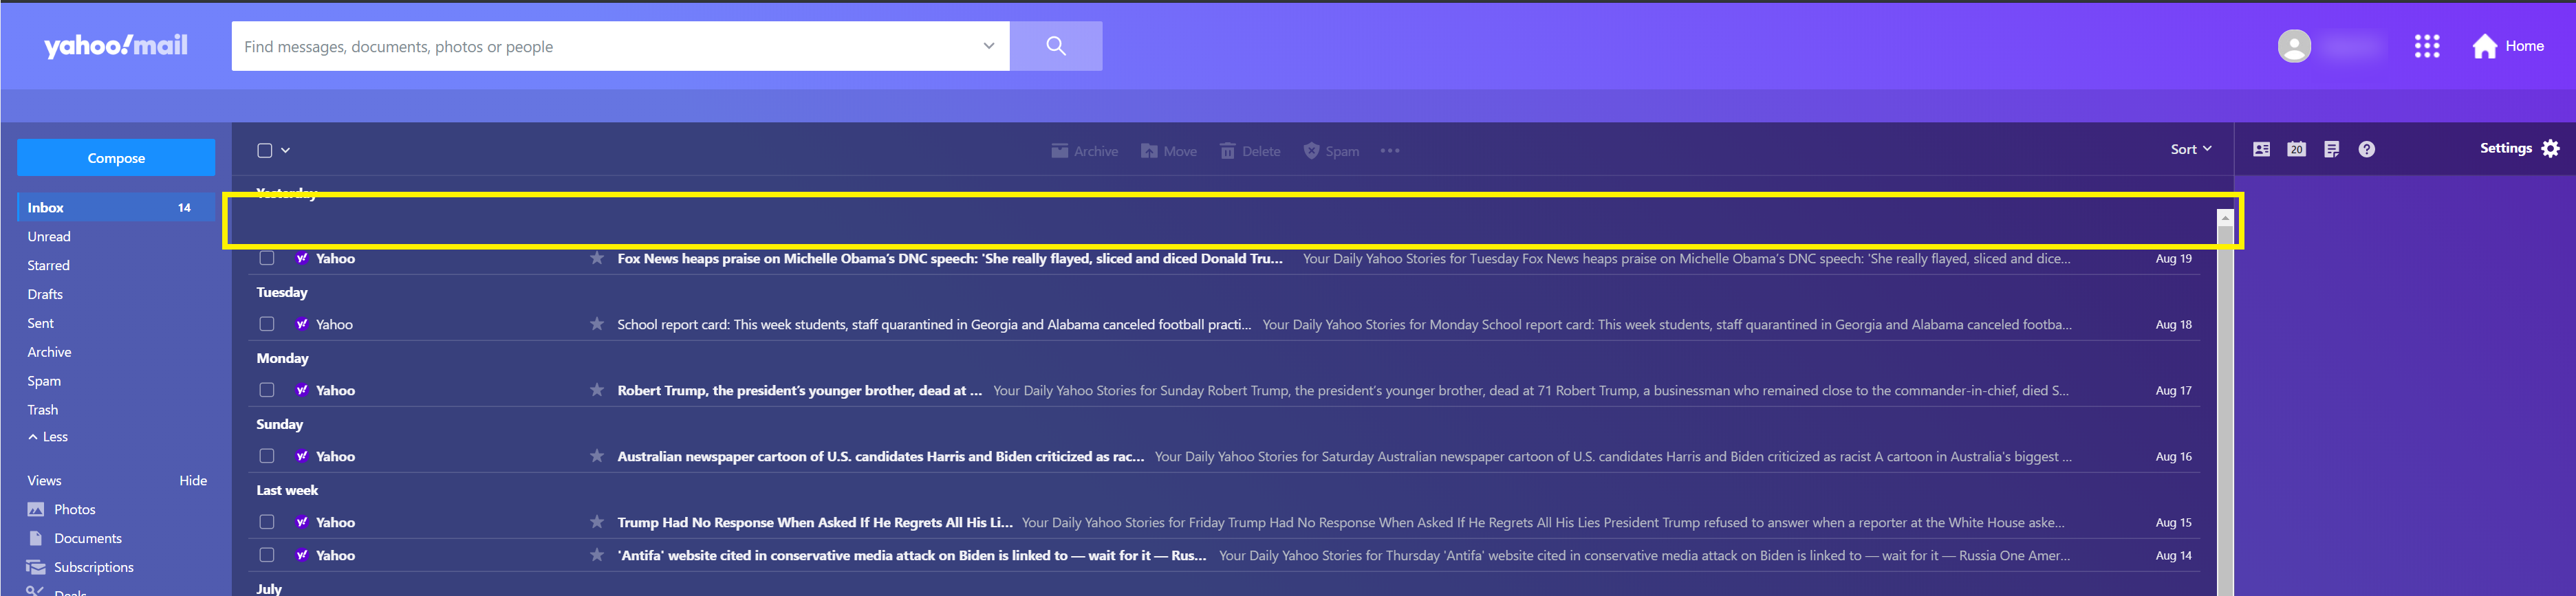Viewport: 2576px width, 596px height.
Task: Open the Inbox folder
Action: click(116, 207)
